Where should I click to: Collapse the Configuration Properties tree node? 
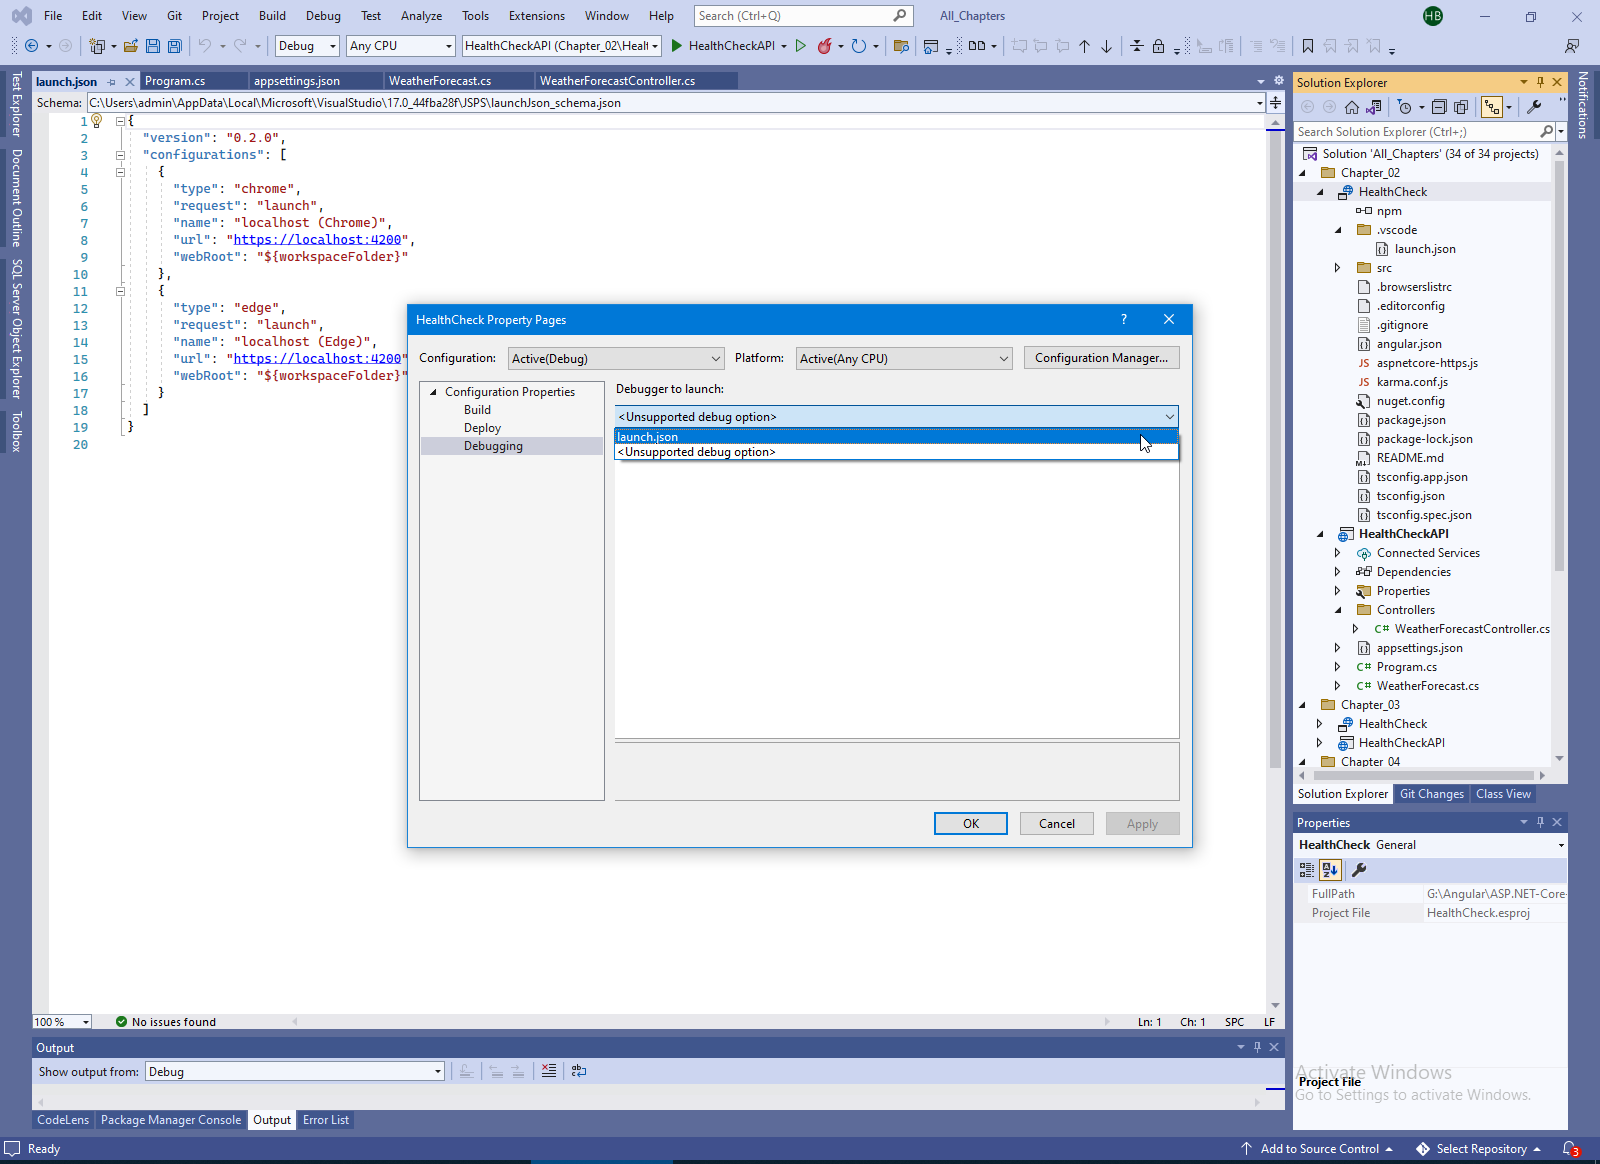click(434, 392)
